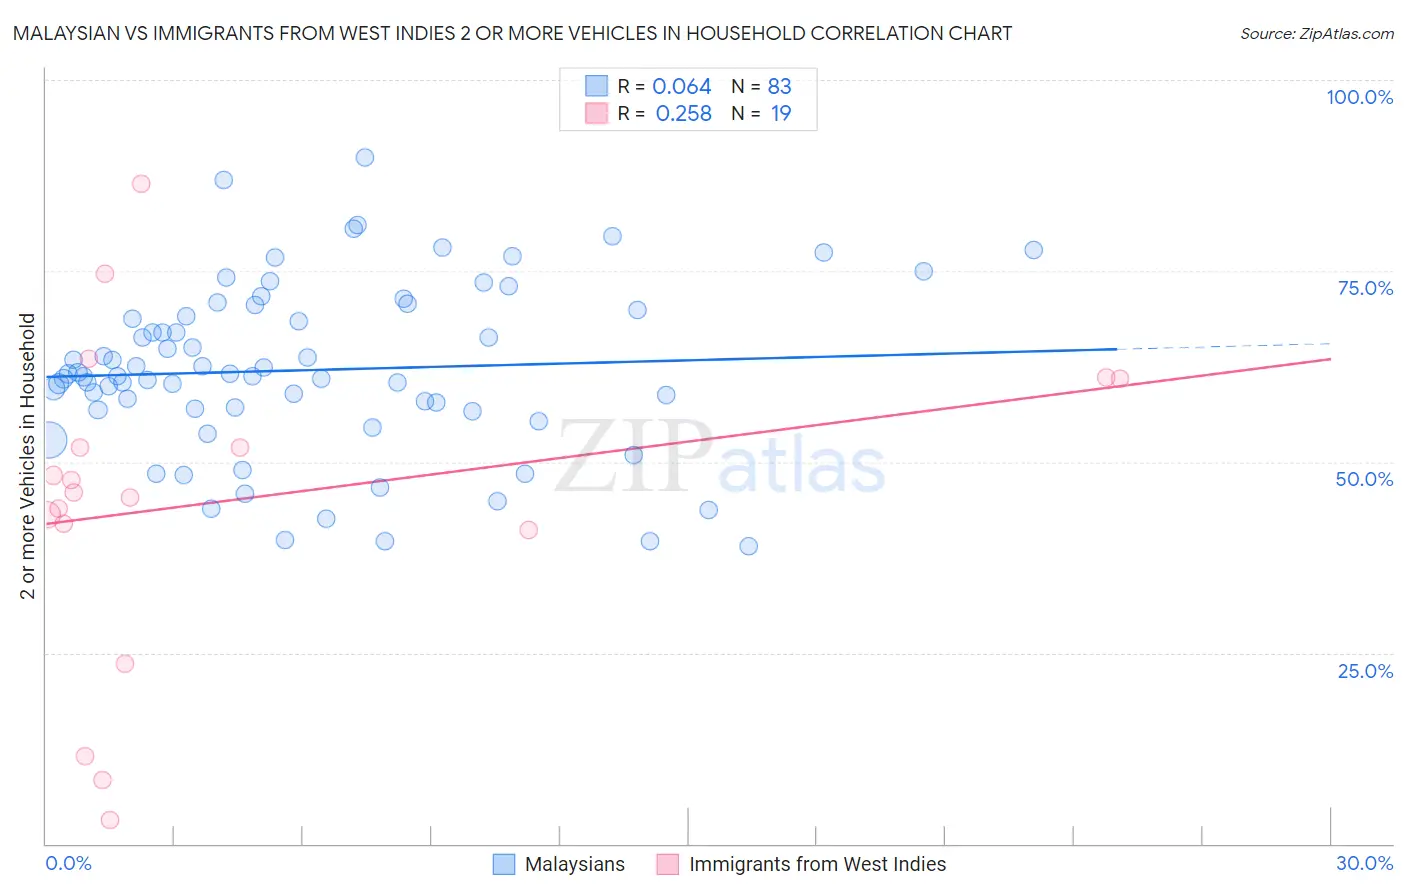Click the blue regression trend line
Screen dimensions: 1406x892
click(580, 363)
